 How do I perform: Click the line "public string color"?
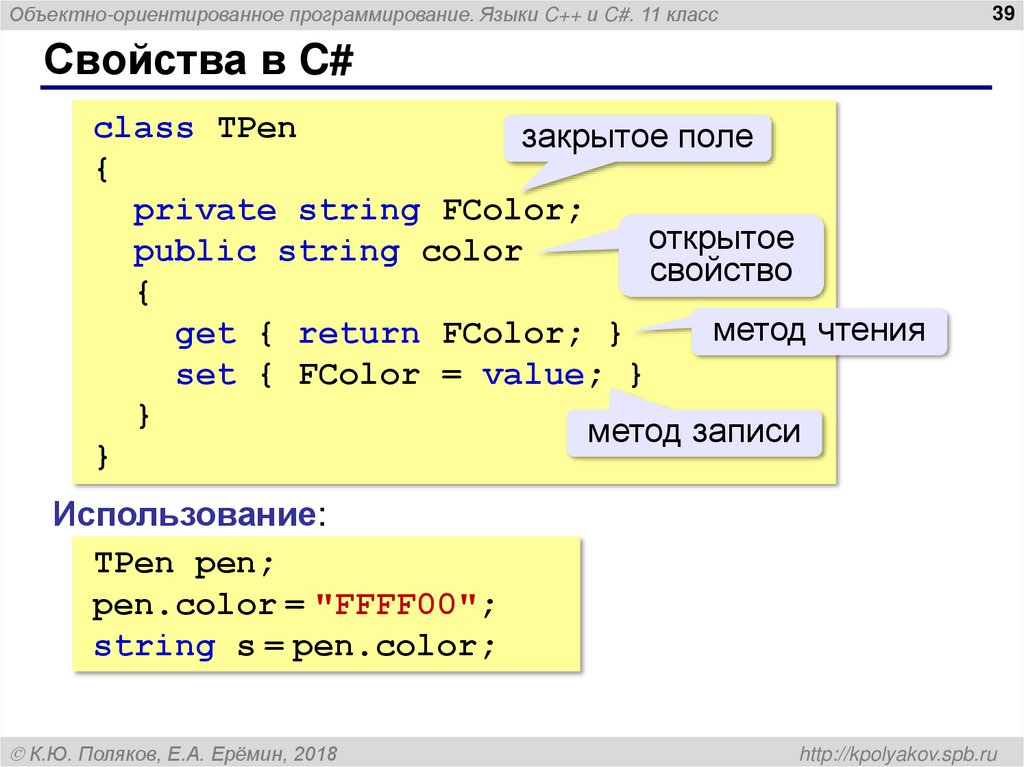328,252
